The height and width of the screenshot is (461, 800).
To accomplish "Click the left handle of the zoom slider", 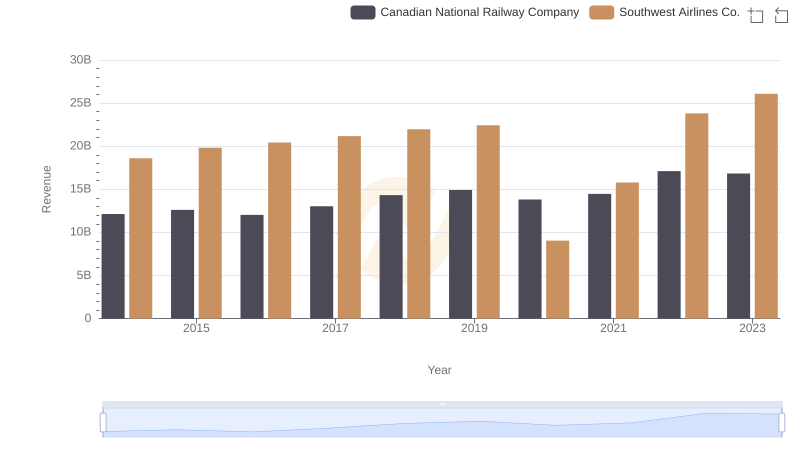I will click(x=103, y=422).
